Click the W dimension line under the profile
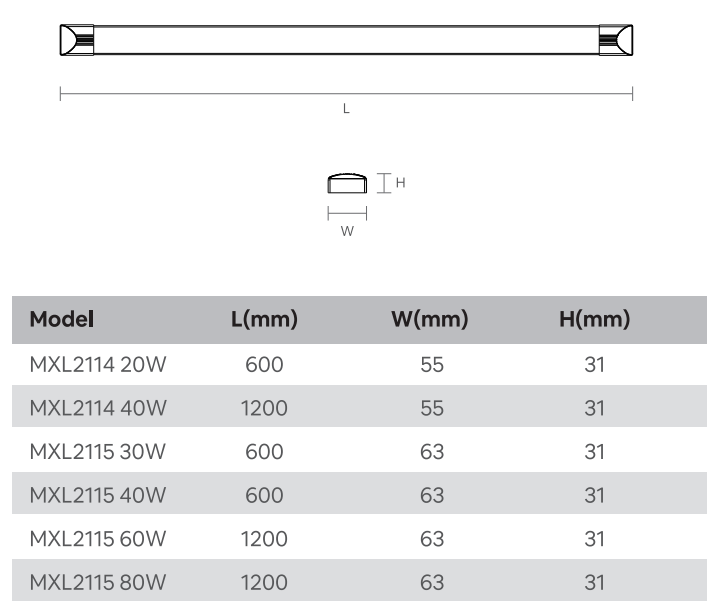713x608 pixels. [x=347, y=213]
